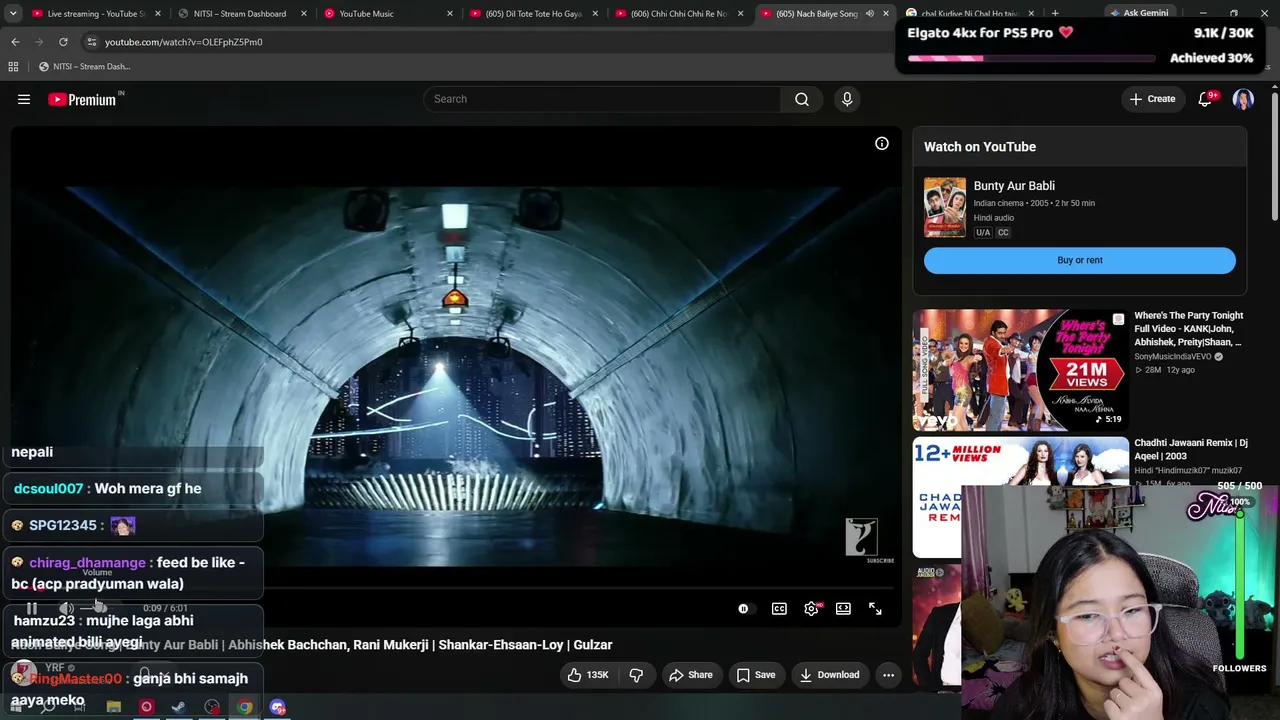1280x720 pixels.
Task: Dislike the video
Action: (x=636, y=675)
